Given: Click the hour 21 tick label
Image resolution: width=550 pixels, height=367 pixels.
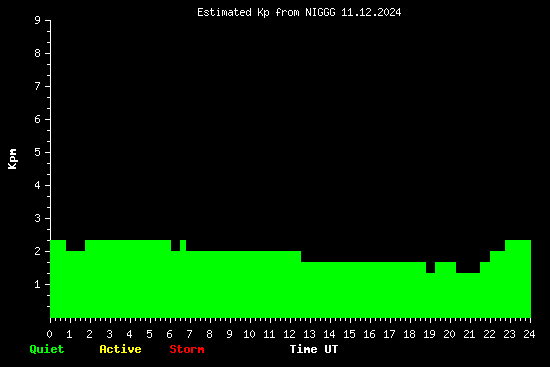Looking at the screenshot, I should (x=469, y=334).
